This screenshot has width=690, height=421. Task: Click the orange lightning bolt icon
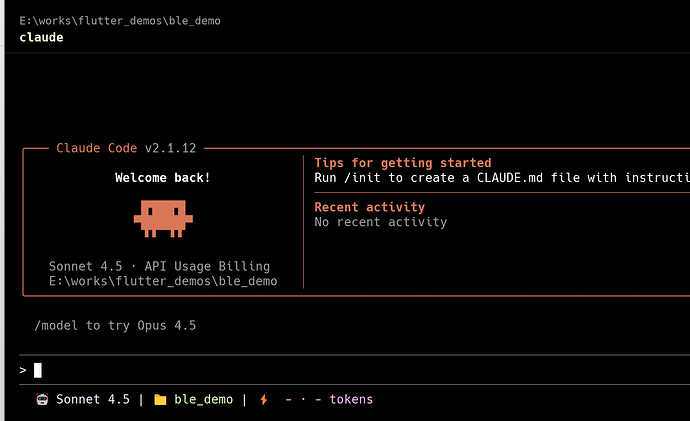(x=264, y=399)
